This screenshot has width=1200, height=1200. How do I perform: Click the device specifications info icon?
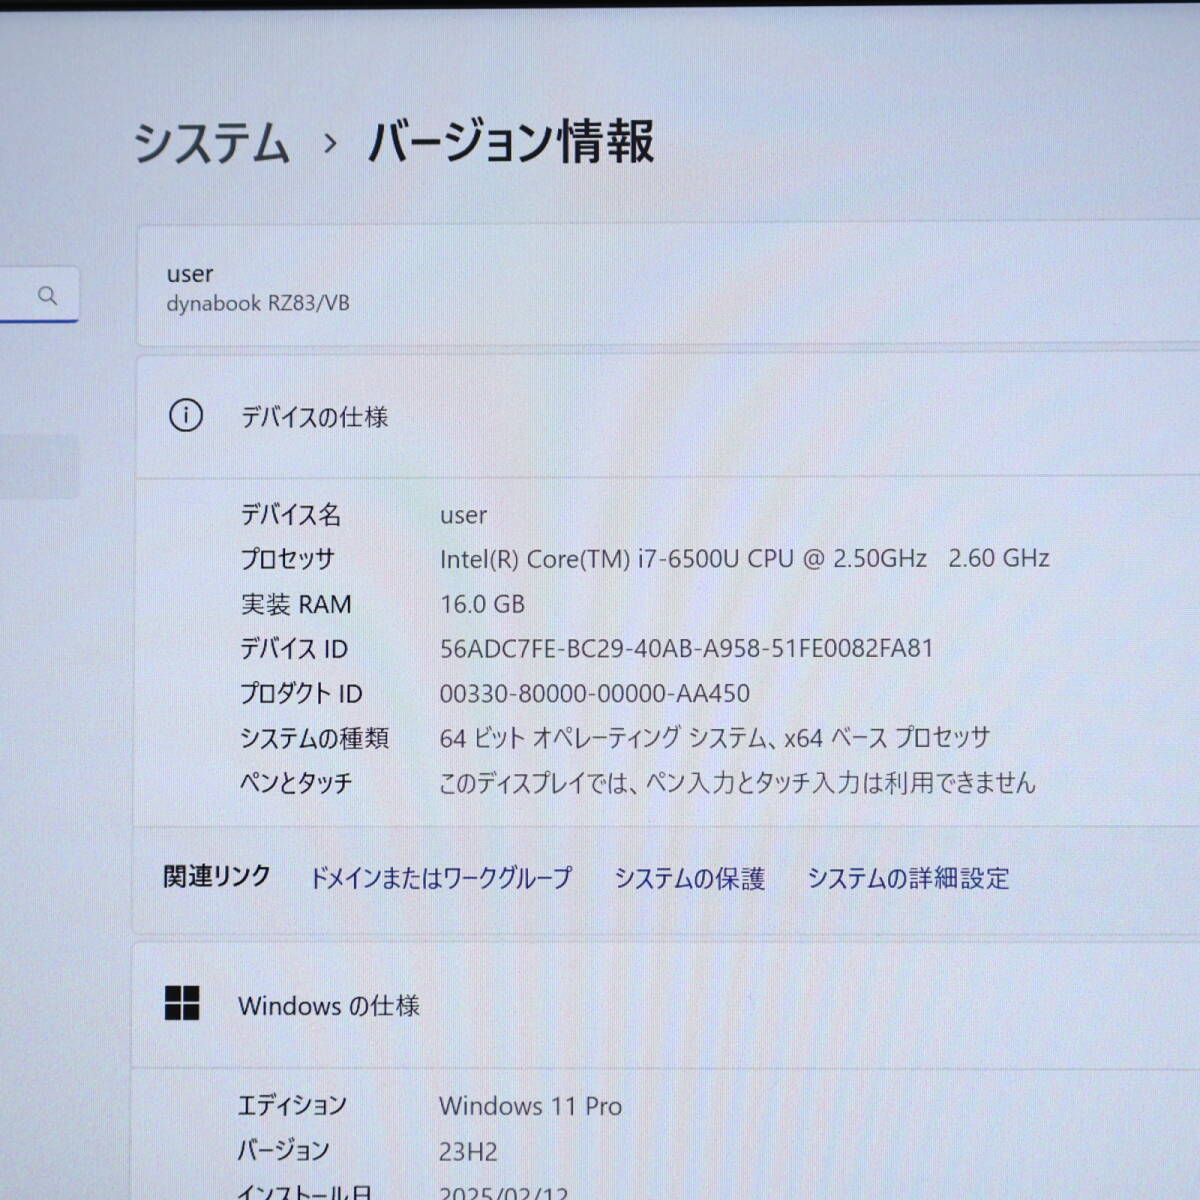186,415
